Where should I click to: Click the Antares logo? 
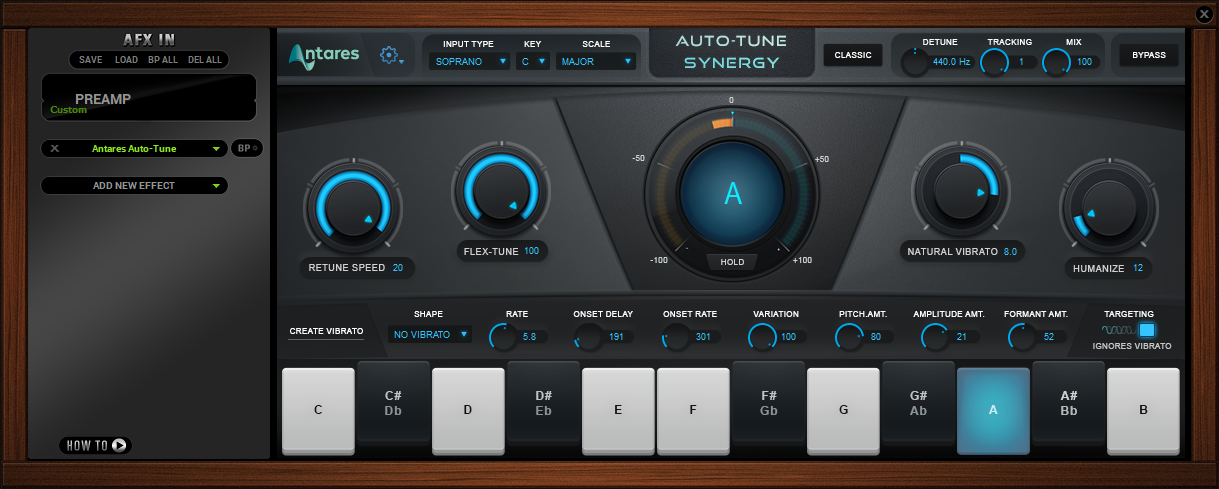click(x=323, y=55)
